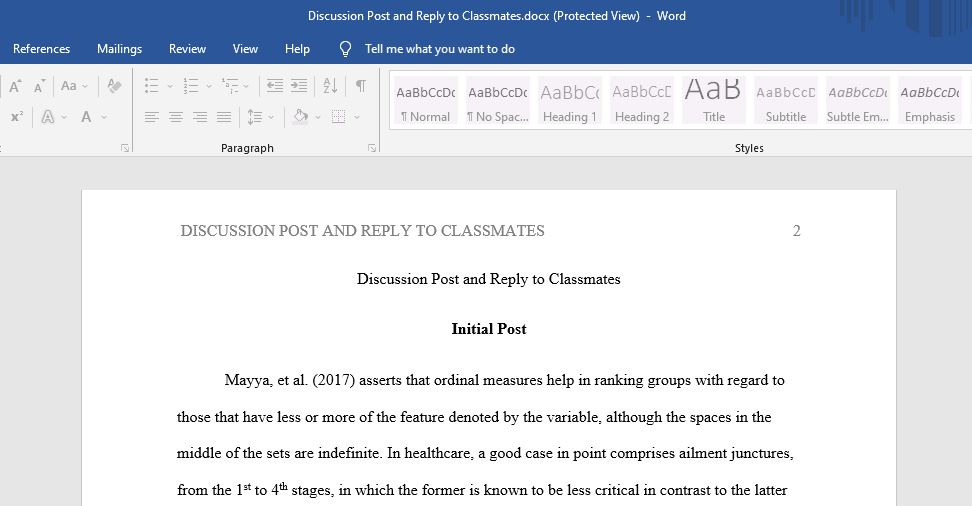Screen dimensions: 972x506
Task: Toggle show/hide paragraph marks
Action: (x=360, y=86)
